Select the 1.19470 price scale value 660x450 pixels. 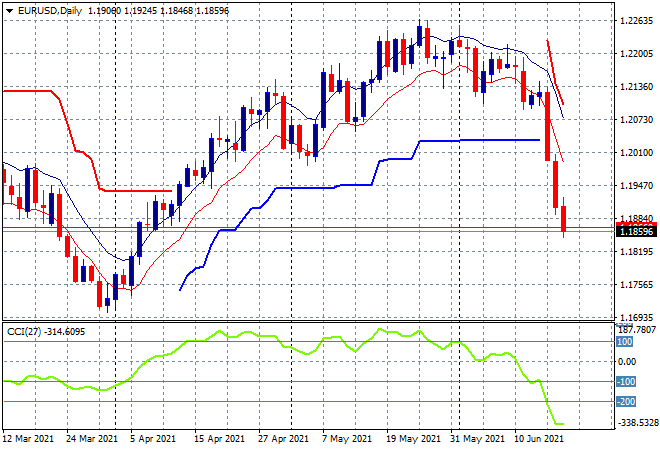click(x=636, y=185)
